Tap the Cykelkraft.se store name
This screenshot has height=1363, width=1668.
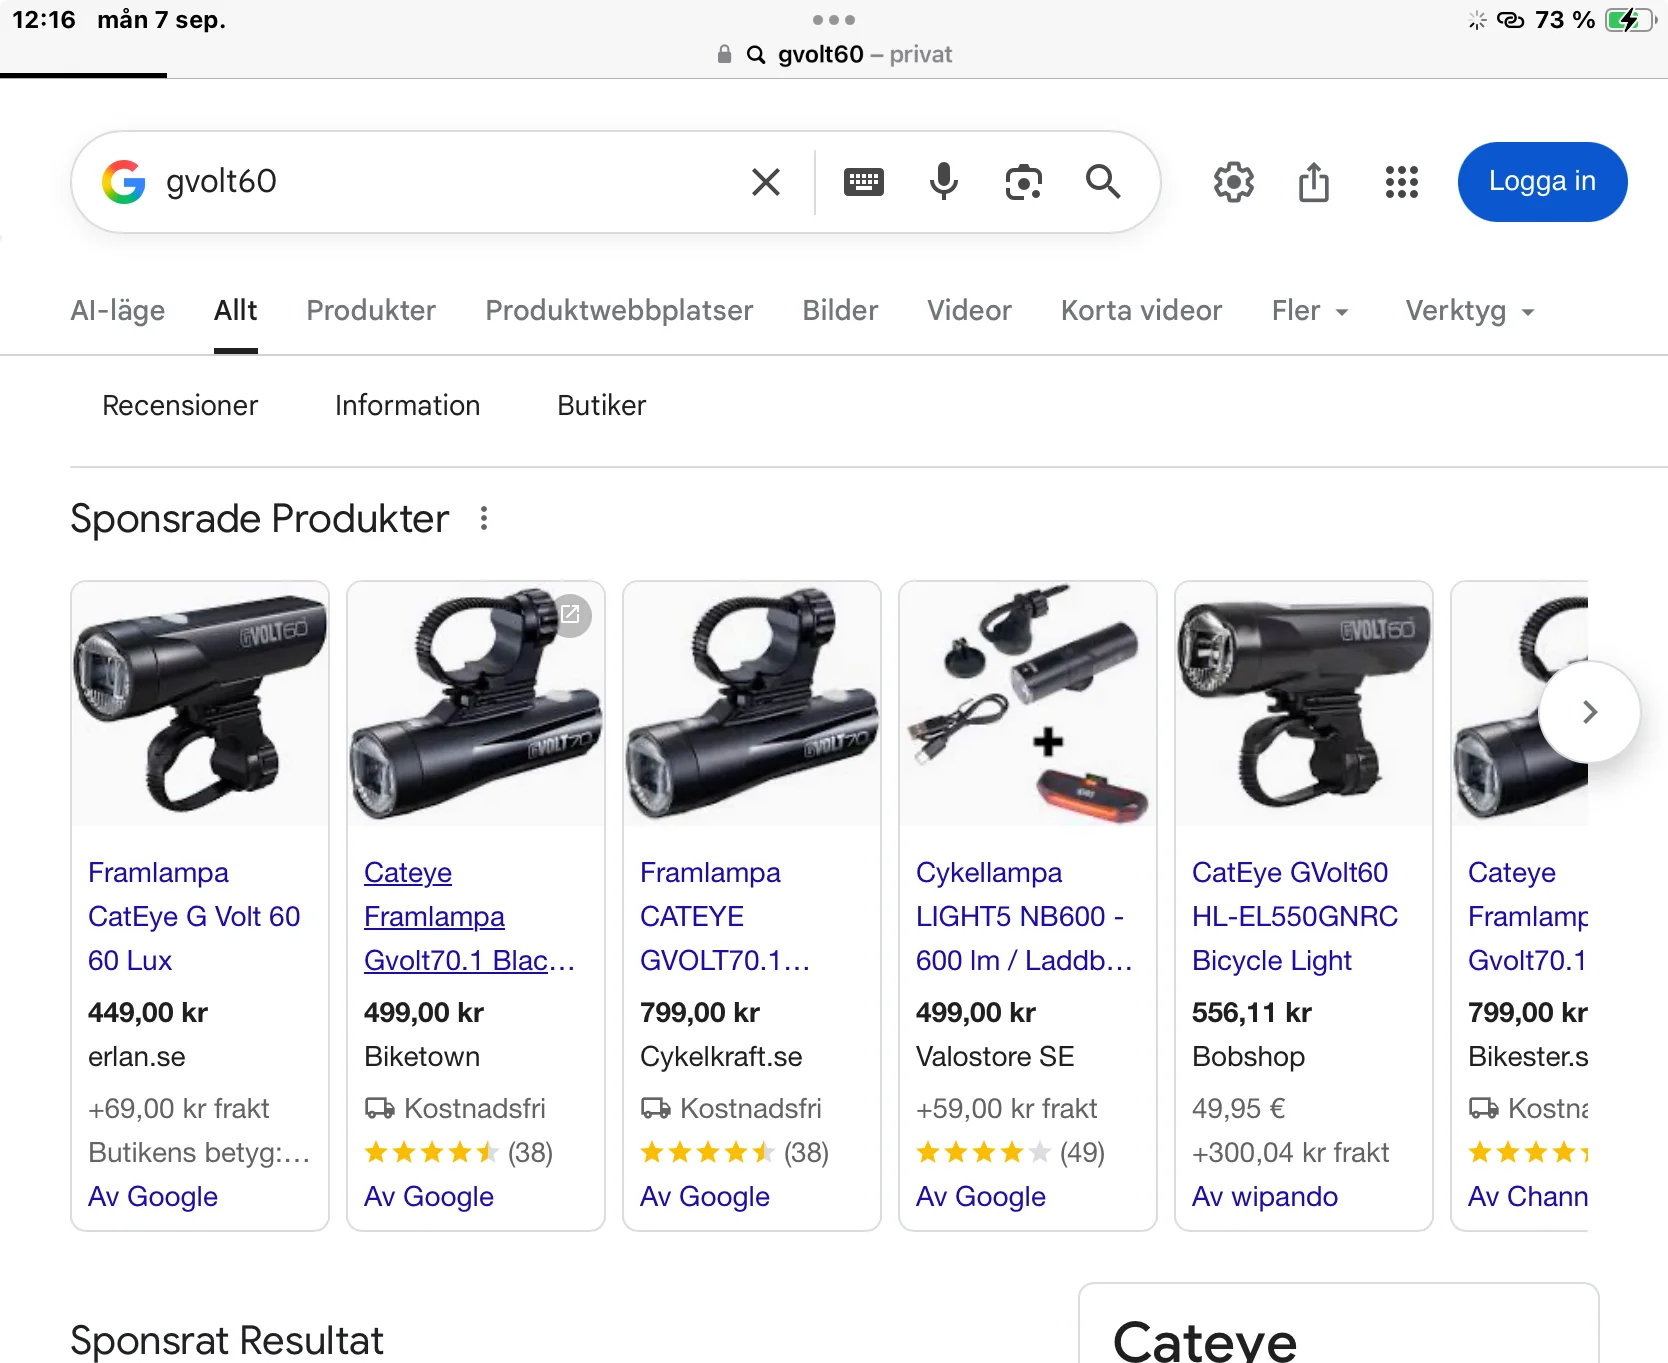pyautogui.click(x=721, y=1056)
